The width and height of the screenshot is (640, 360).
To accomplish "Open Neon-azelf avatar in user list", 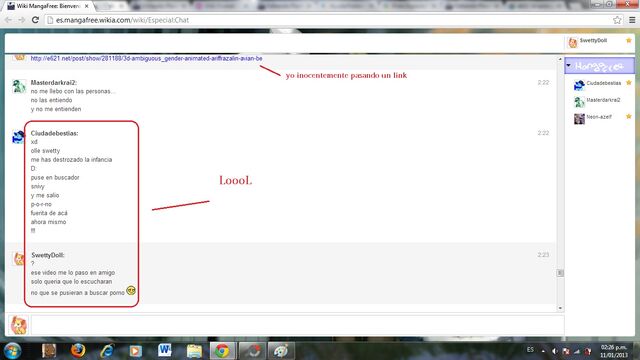I will tap(579, 119).
